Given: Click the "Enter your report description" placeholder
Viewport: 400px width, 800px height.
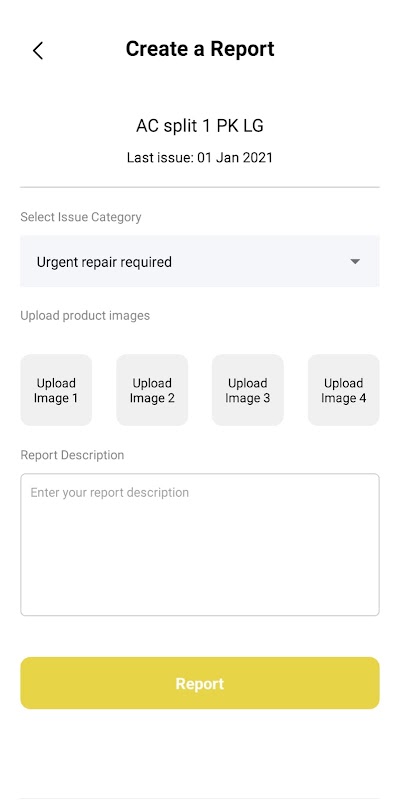Looking at the screenshot, I should (110, 492).
